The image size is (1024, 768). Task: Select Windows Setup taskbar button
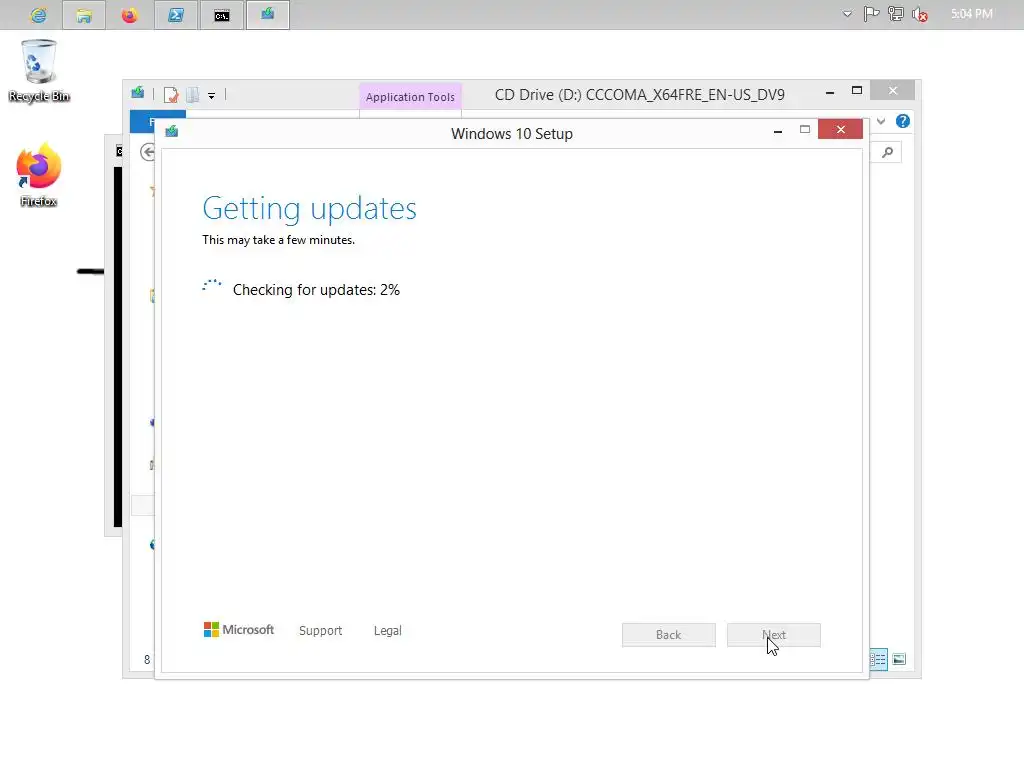(268, 14)
